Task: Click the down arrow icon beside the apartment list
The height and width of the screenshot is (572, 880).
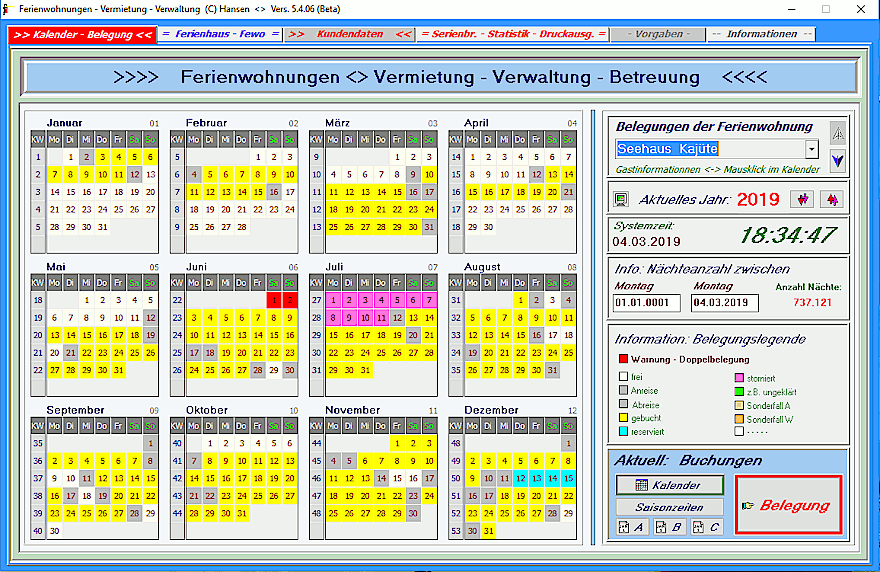Action: click(x=838, y=160)
